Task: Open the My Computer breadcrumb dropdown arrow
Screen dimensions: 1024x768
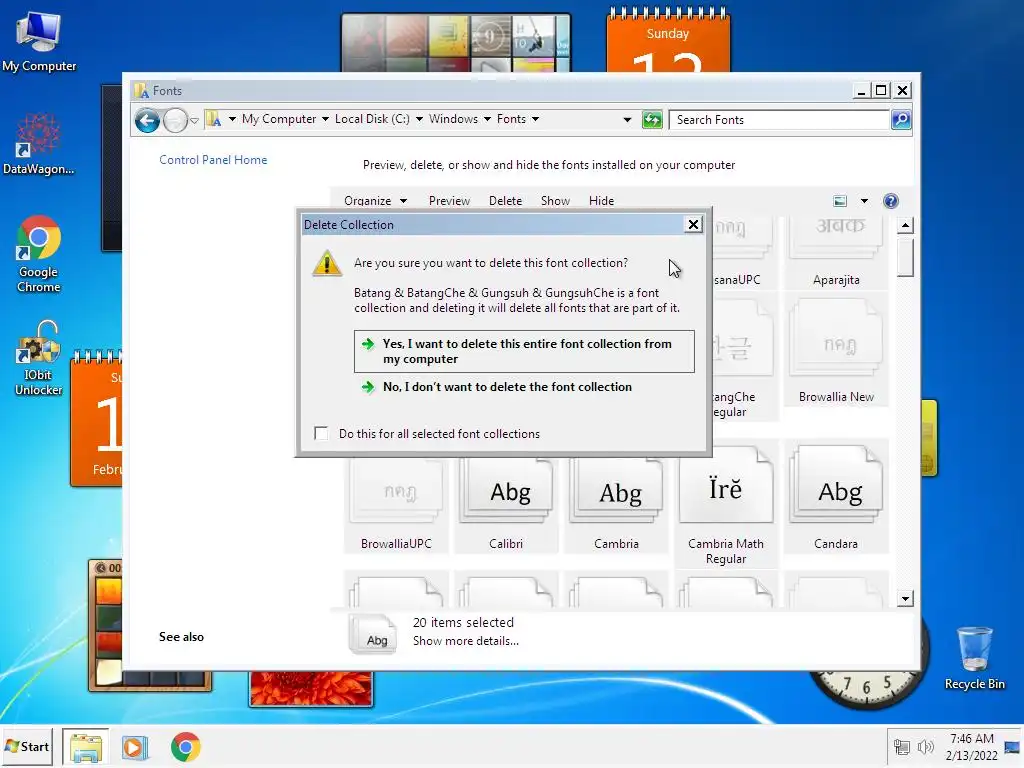Action: [325, 119]
